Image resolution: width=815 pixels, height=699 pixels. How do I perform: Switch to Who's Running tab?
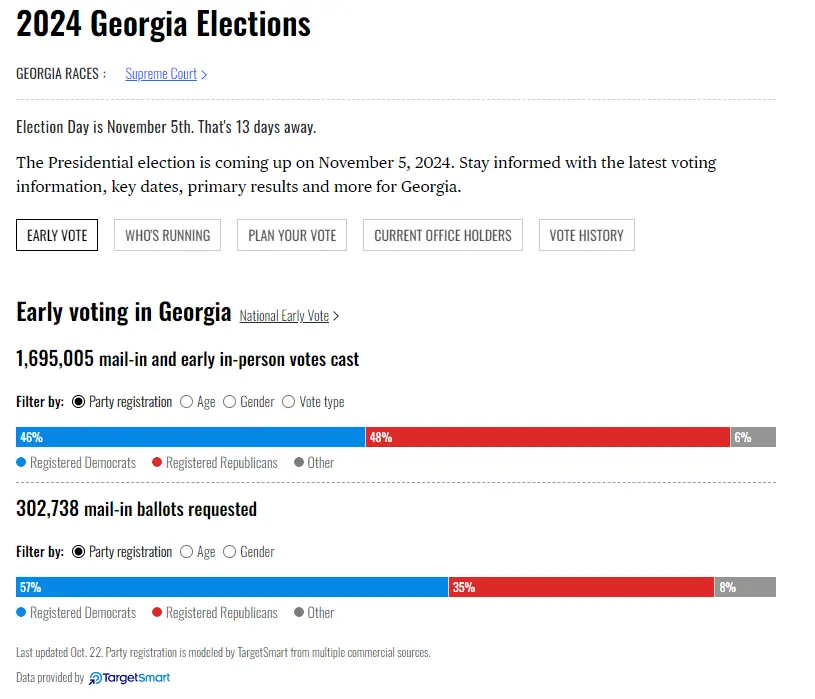tap(167, 236)
